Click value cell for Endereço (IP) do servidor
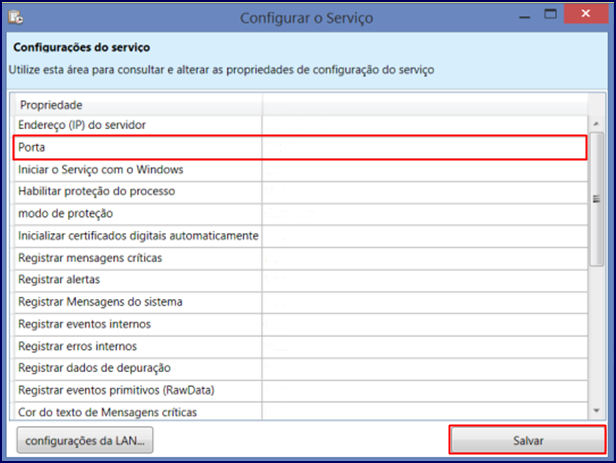616x463 pixels. click(x=425, y=125)
